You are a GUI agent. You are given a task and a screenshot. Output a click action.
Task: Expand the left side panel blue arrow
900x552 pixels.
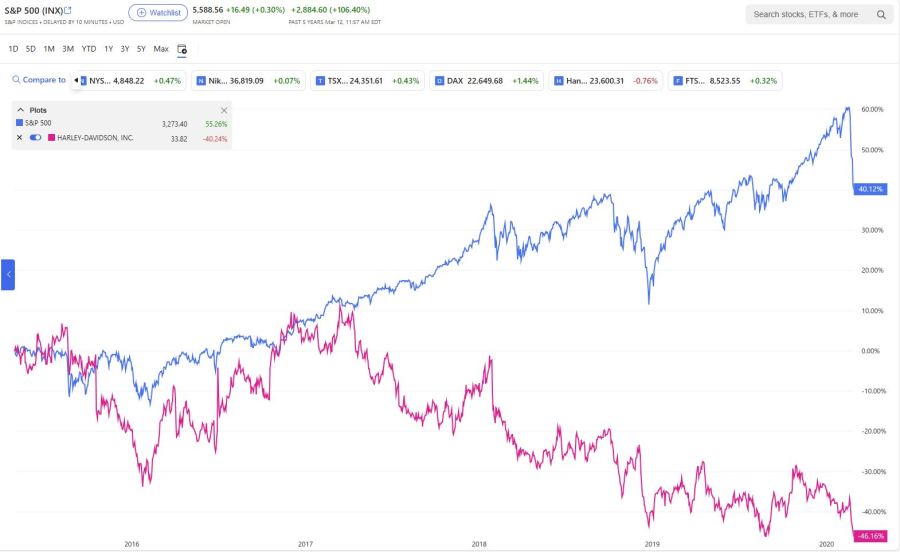8,274
